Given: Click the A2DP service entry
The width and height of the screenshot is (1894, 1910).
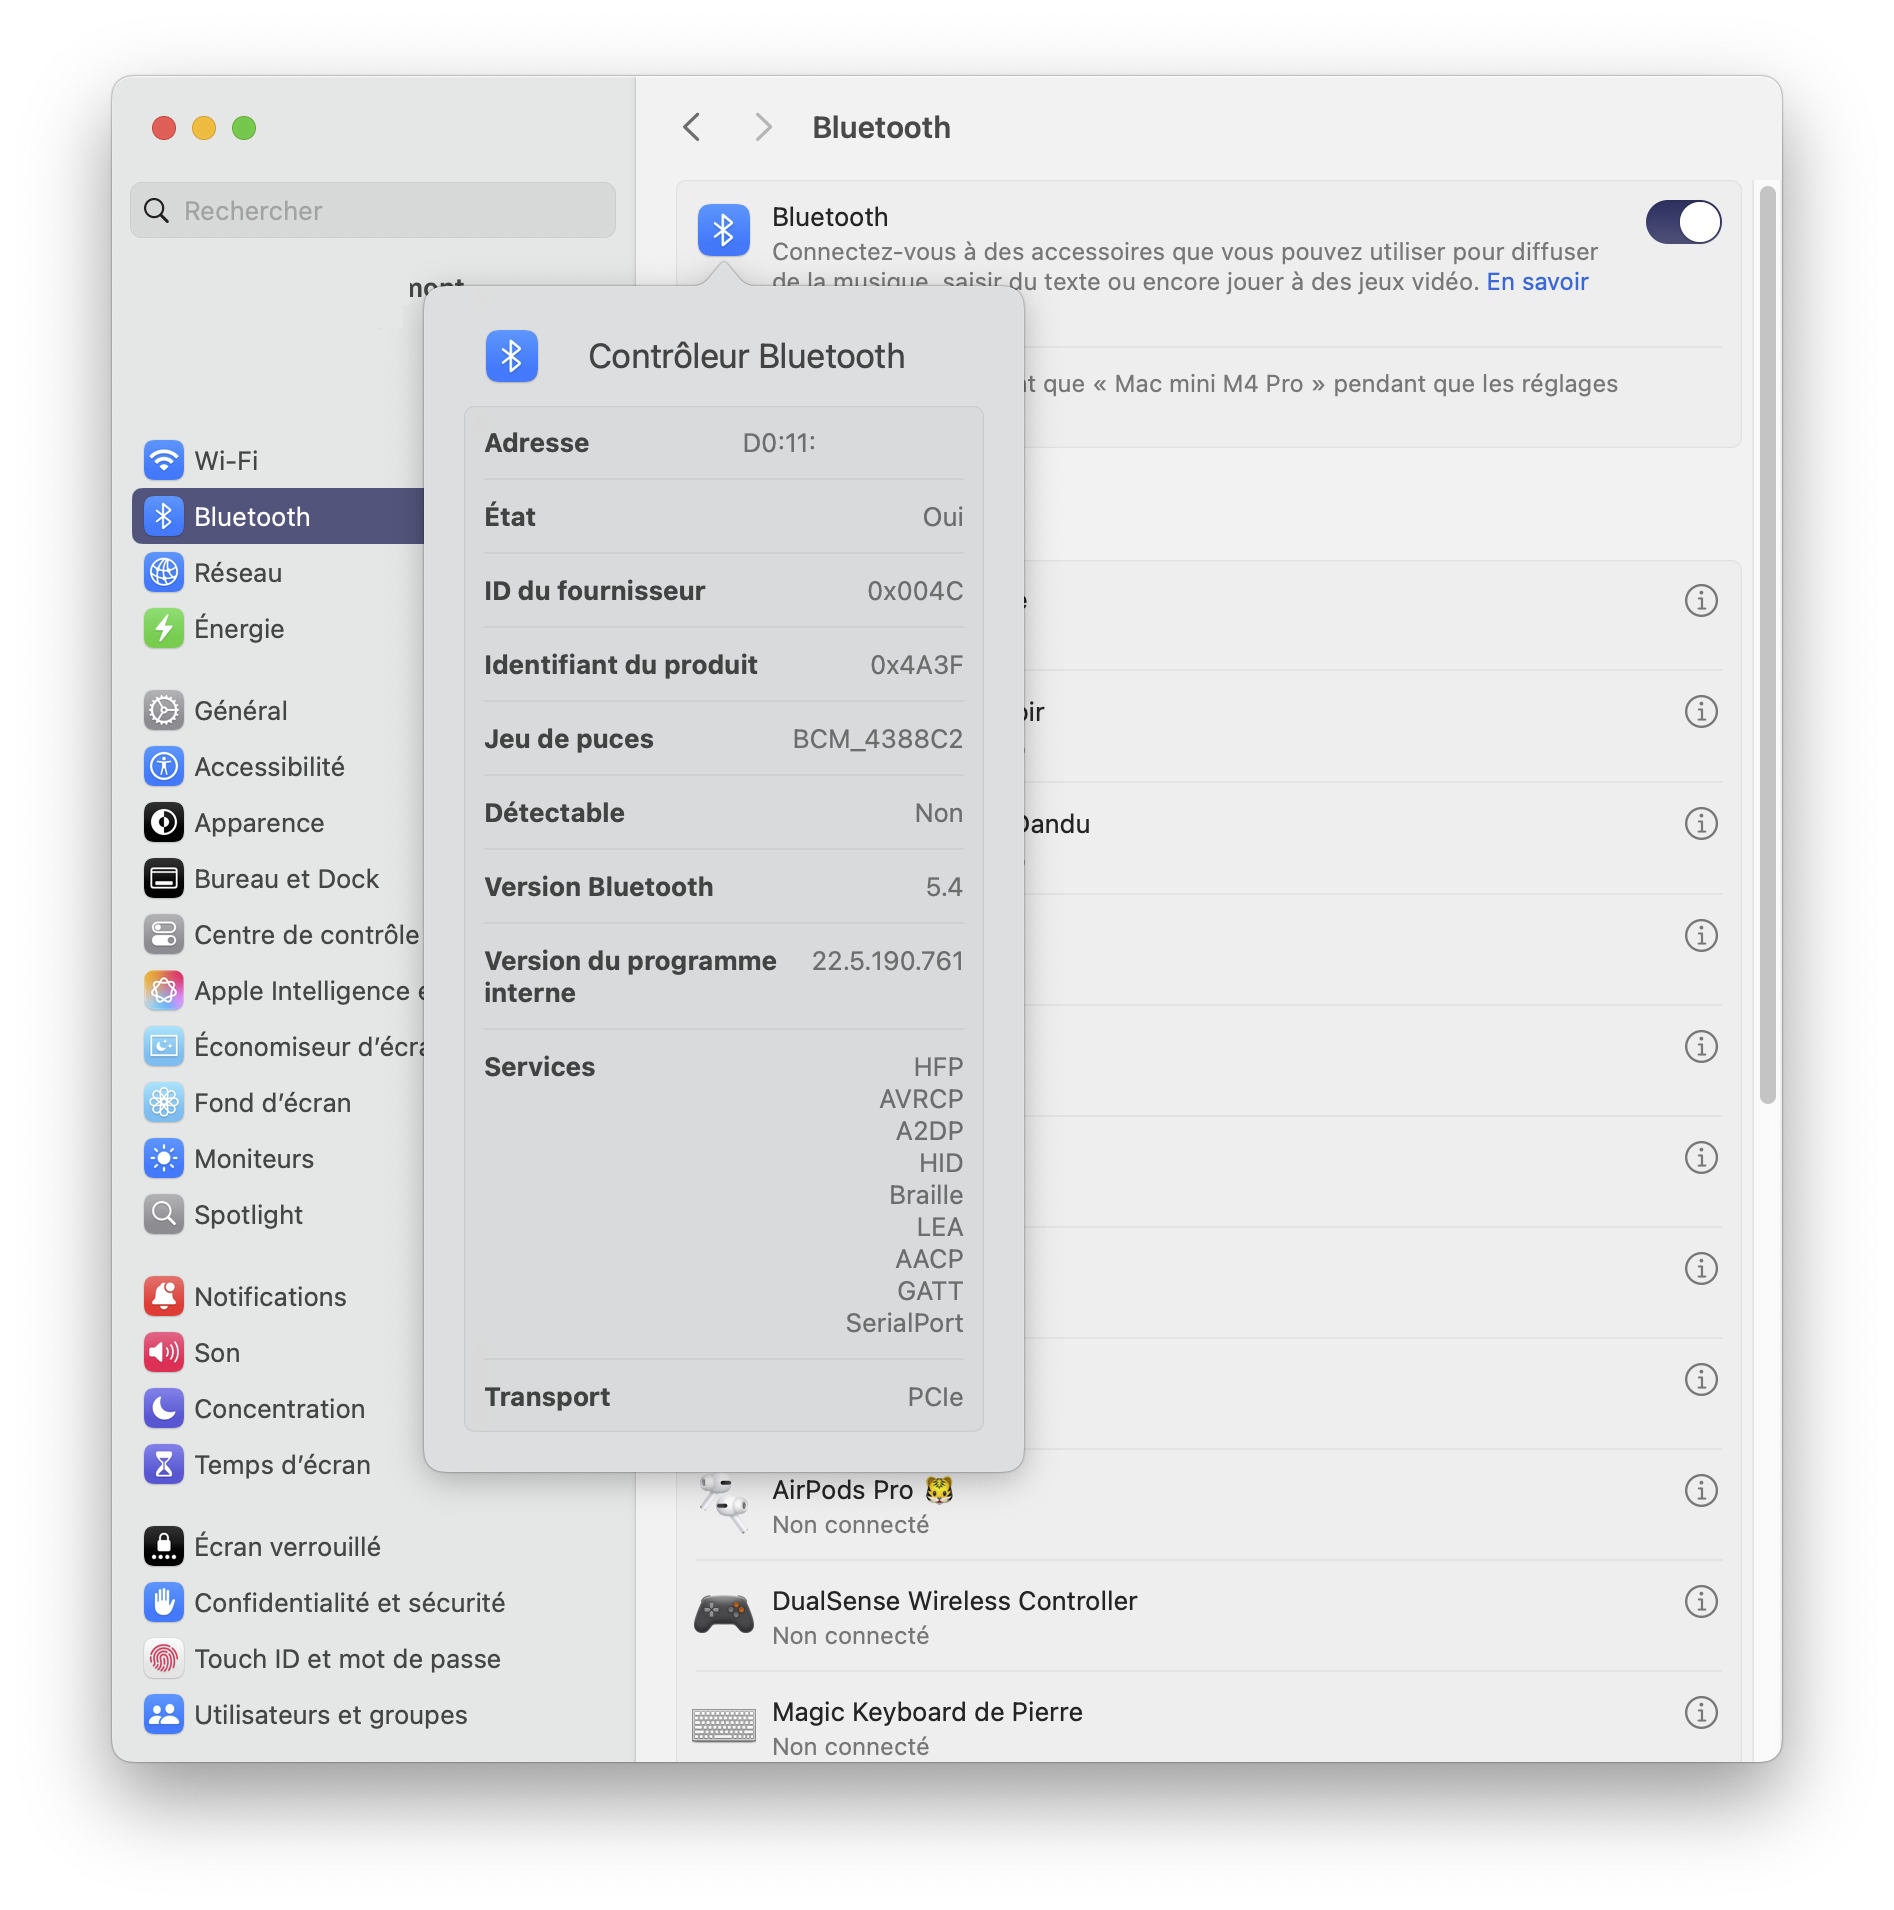Looking at the screenshot, I should tap(929, 1131).
